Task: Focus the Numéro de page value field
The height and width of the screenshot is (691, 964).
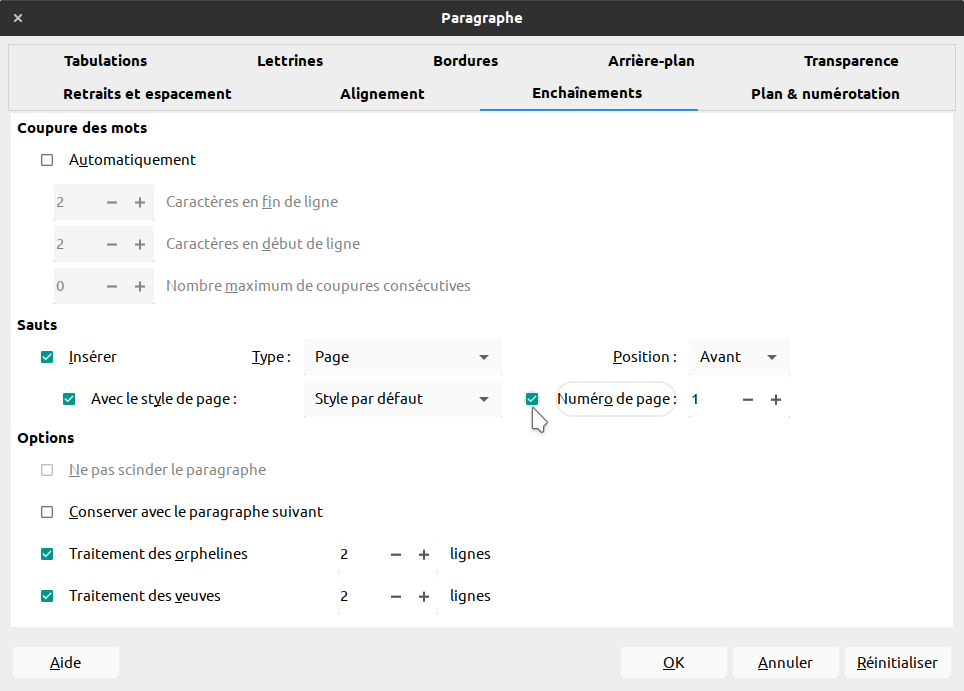Action: [711, 400]
